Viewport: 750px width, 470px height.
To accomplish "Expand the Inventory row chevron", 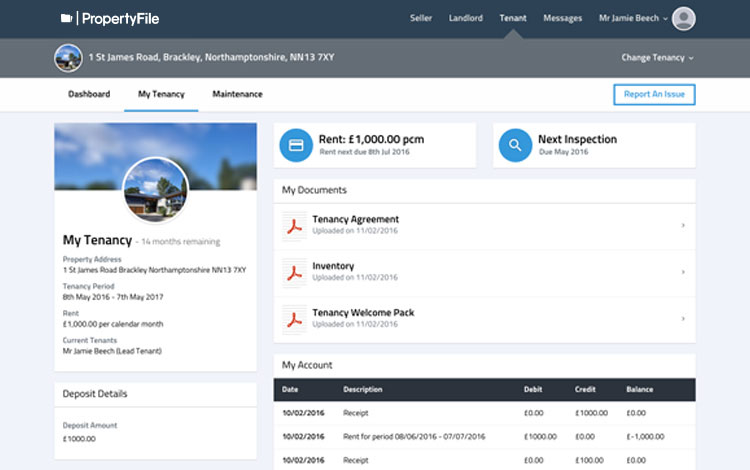I will point(683,272).
